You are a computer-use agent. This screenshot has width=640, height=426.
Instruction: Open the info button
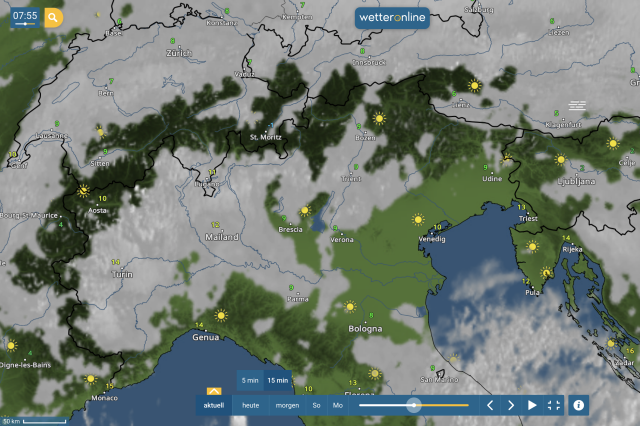point(578,405)
